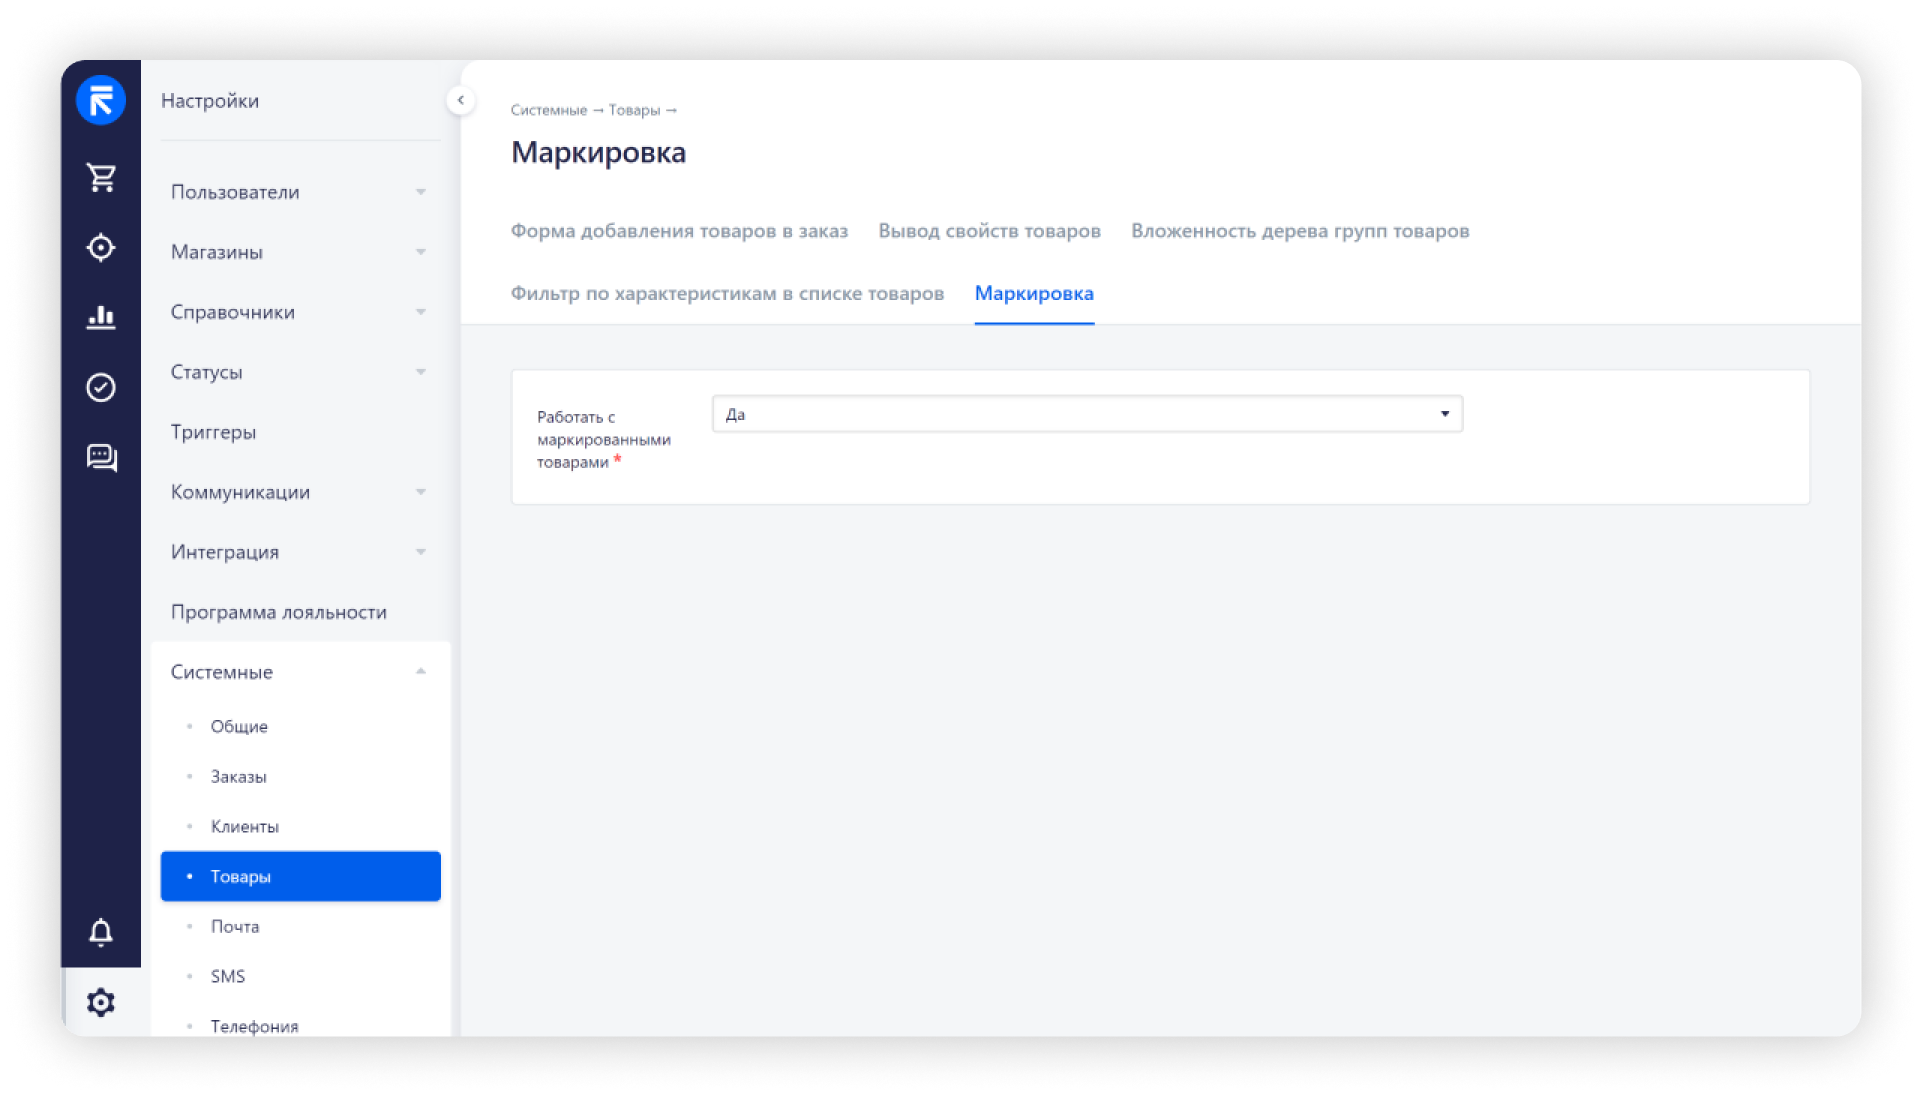Click the RetailCRM logo icon

point(101,100)
